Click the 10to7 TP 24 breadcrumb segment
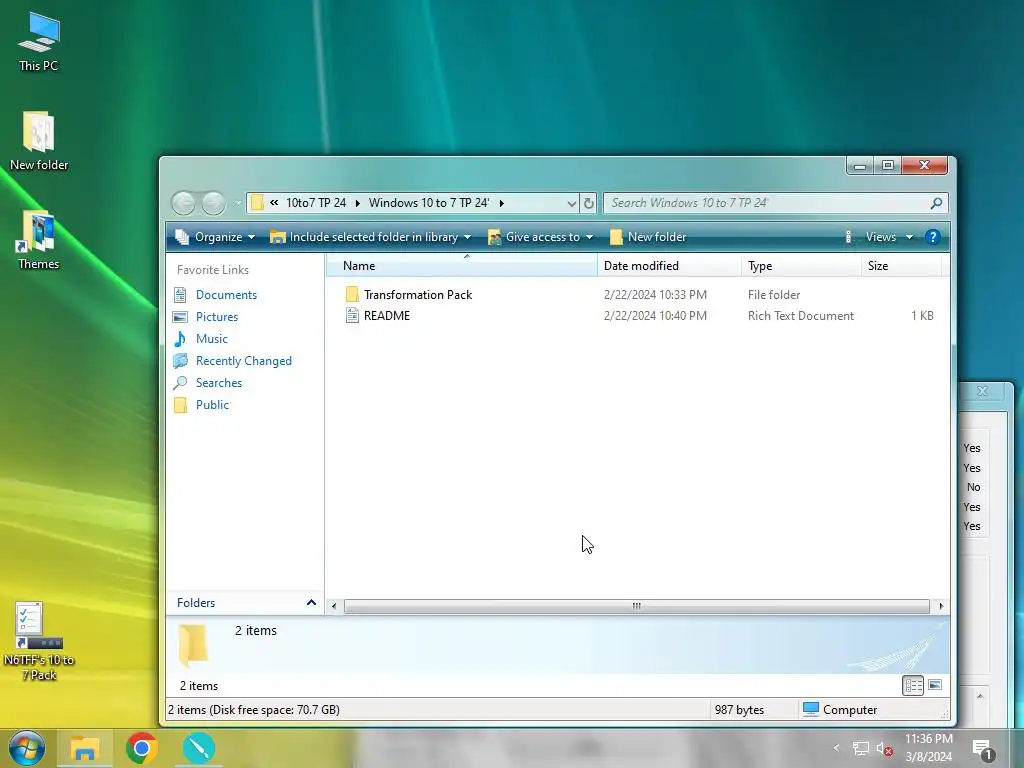 316,203
